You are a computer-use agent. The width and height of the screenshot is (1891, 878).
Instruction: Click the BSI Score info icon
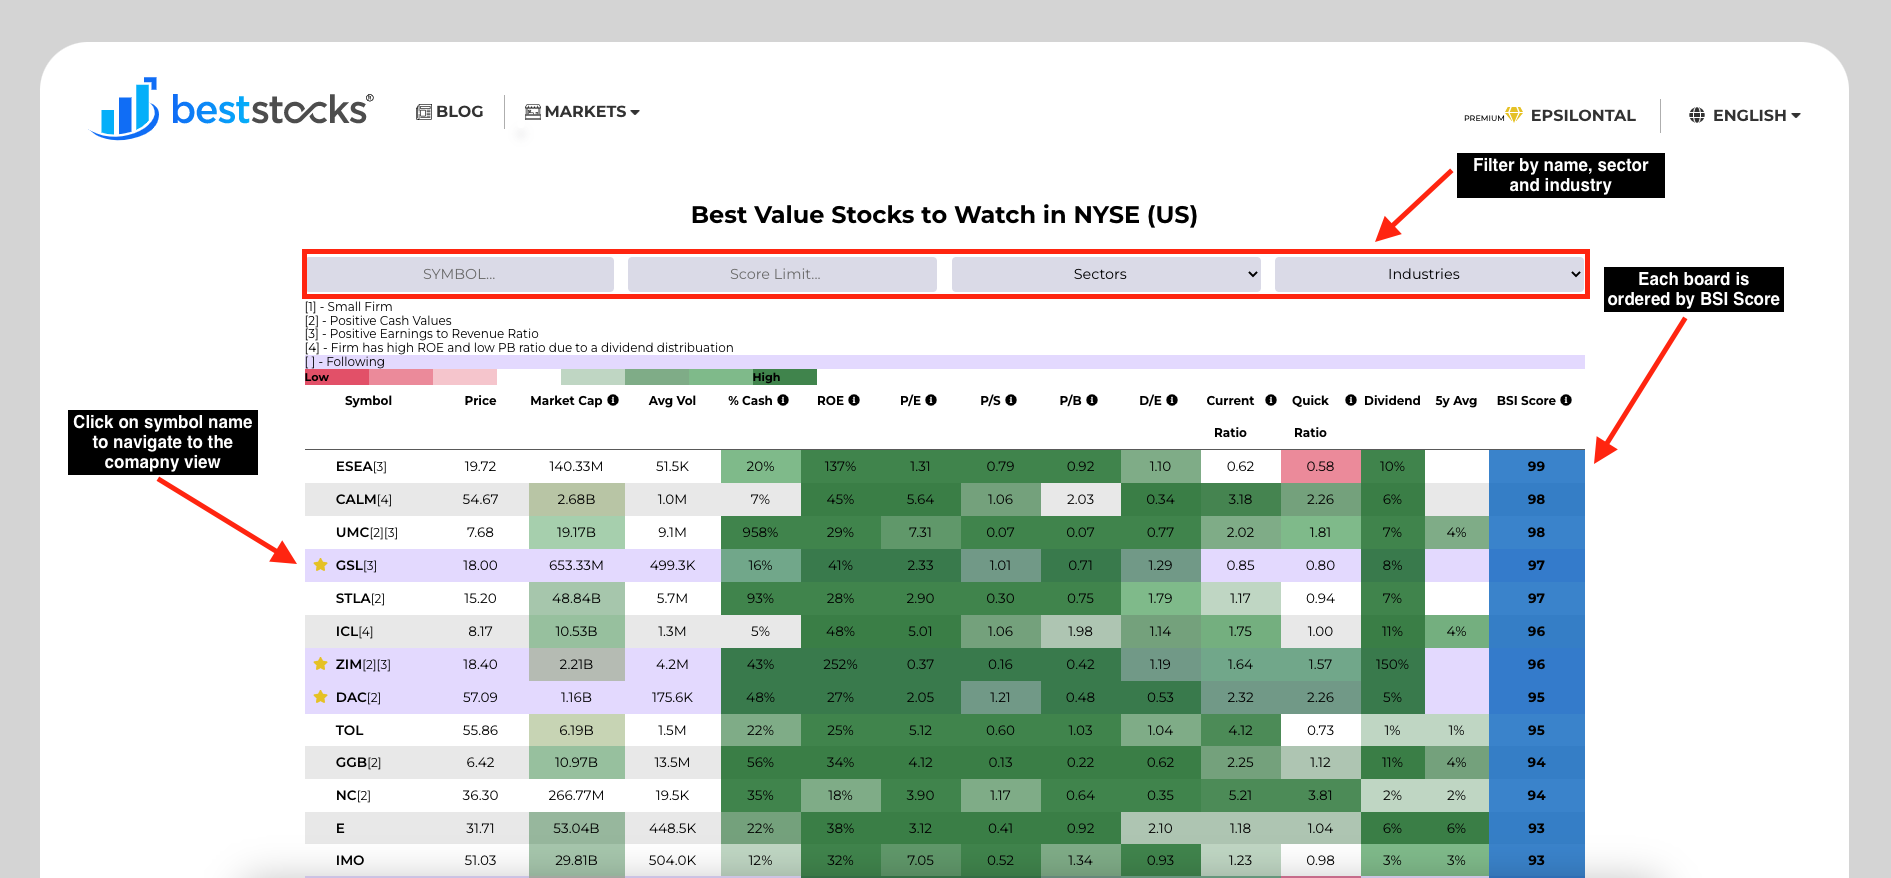click(x=1566, y=400)
